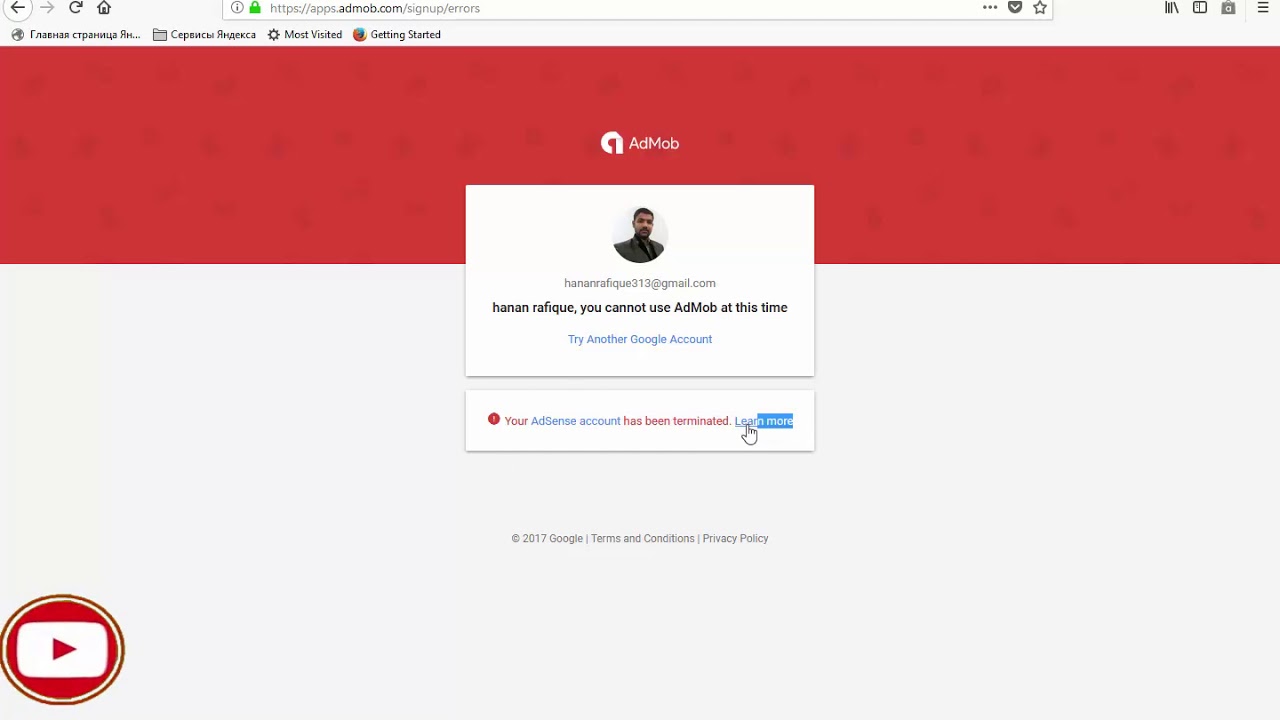Open the Terms and Conditions link
Image resolution: width=1280 pixels, height=720 pixels.
(x=642, y=538)
